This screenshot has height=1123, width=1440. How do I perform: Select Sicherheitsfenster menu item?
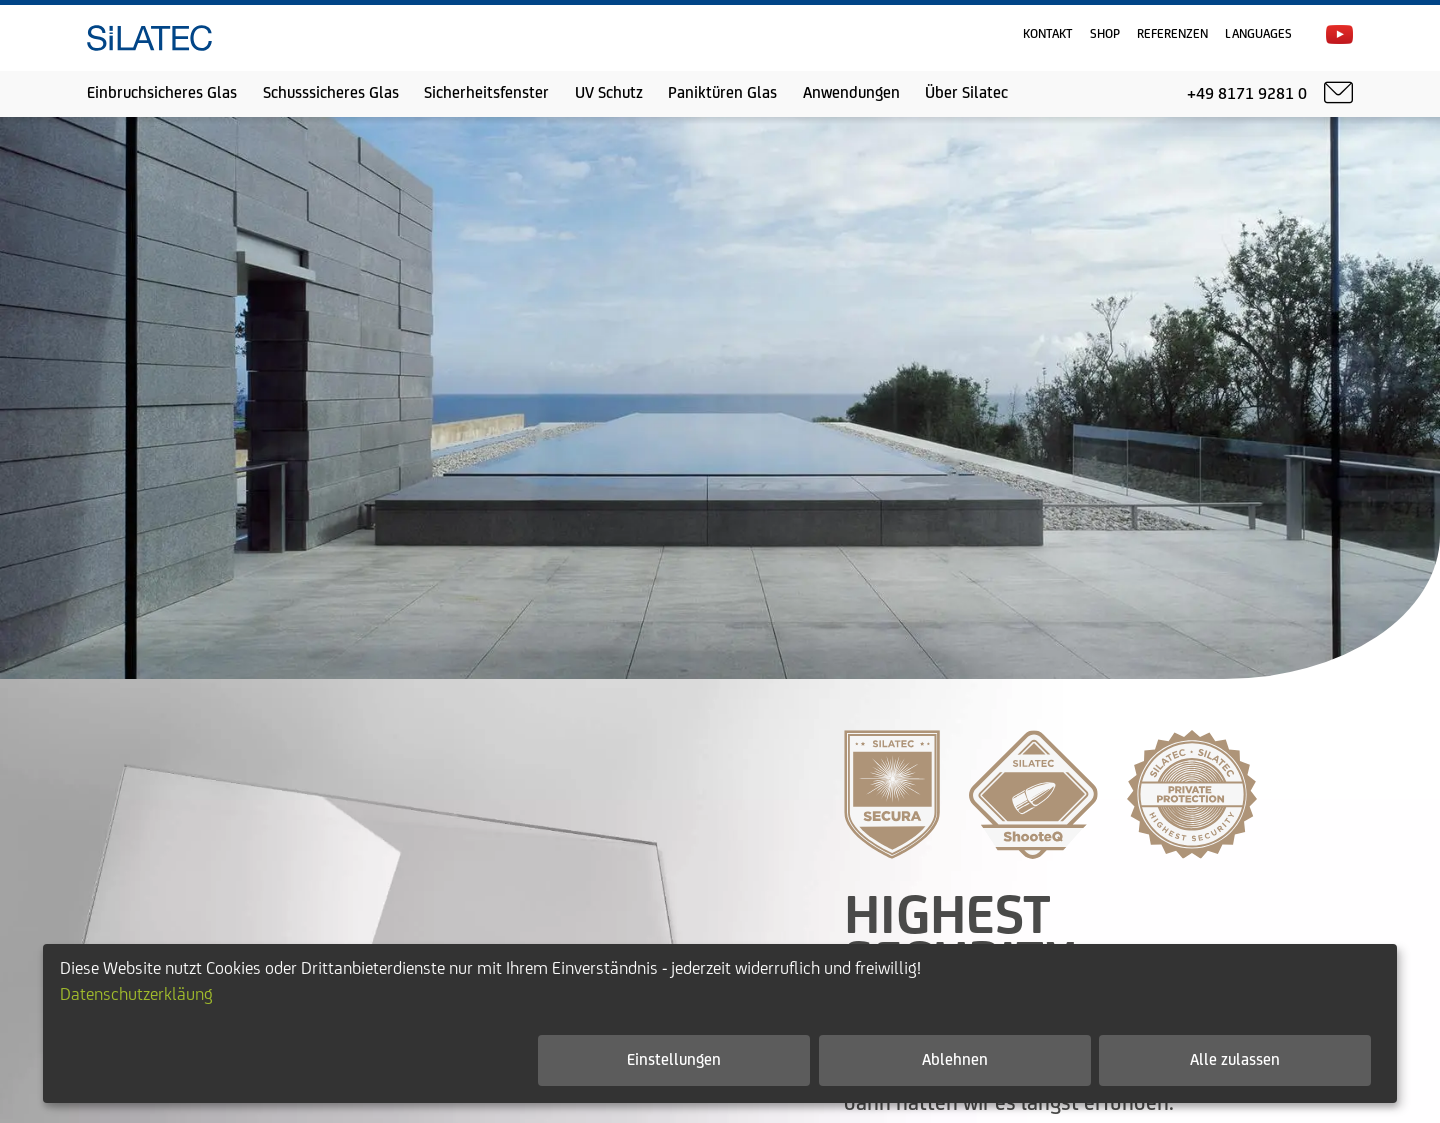[x=486, y=93]
